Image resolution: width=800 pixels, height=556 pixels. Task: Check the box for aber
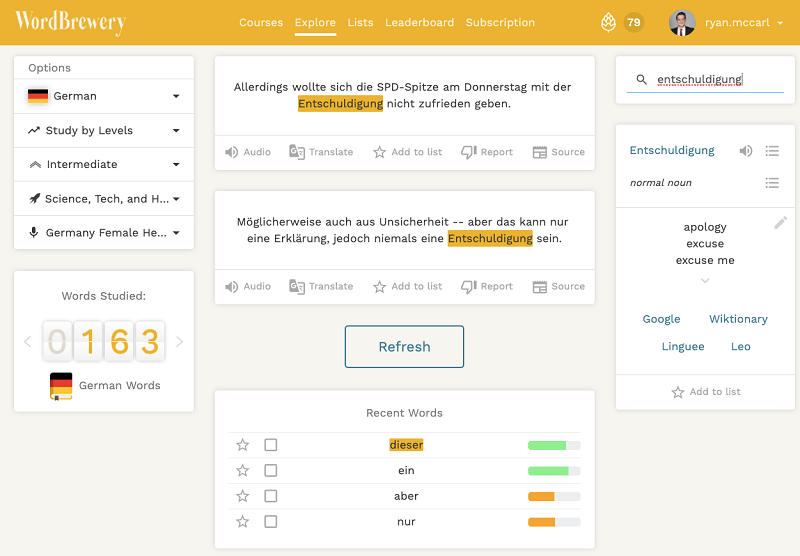click(271, 496)
